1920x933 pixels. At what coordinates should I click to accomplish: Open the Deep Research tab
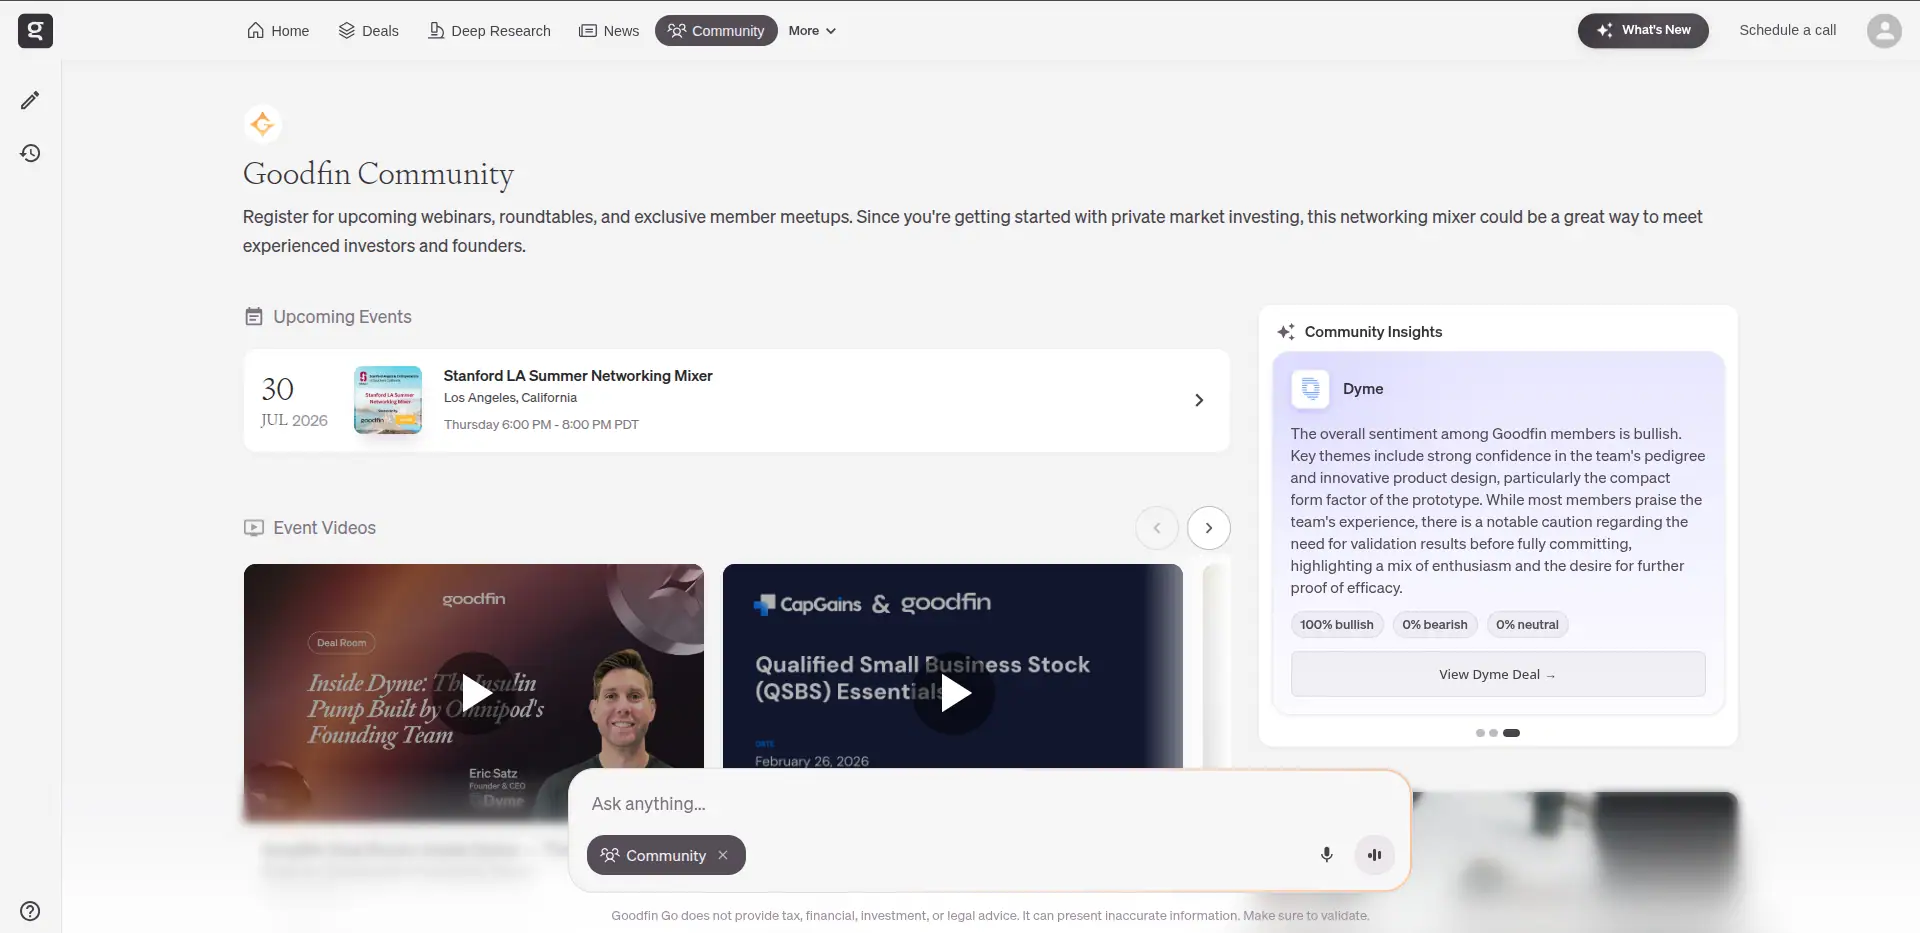(x=490, y=31)
